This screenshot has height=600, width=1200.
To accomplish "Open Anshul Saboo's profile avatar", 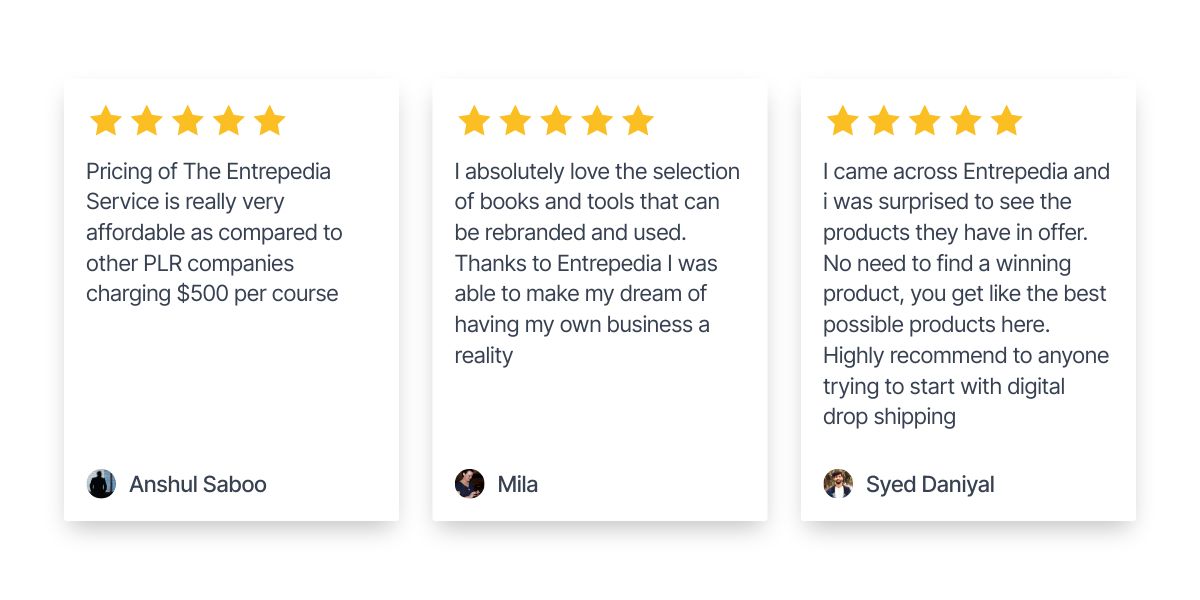I will 101,484.
